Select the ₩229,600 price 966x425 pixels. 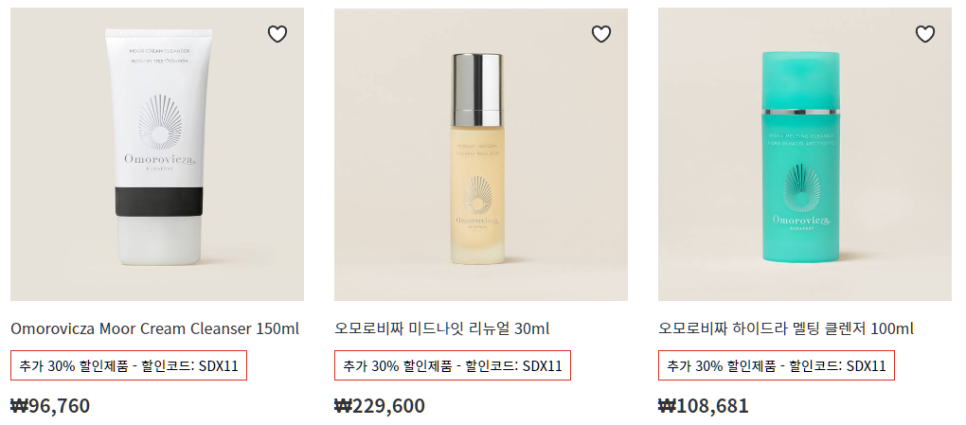tap(380, 406)
